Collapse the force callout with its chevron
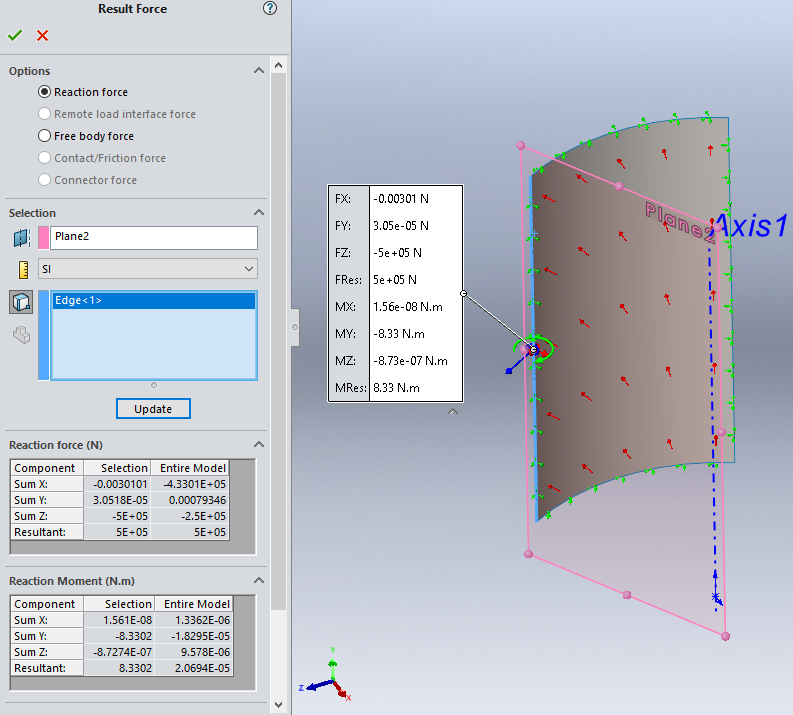Viewport: 793px width, 715px height. (x=453, y=410)
